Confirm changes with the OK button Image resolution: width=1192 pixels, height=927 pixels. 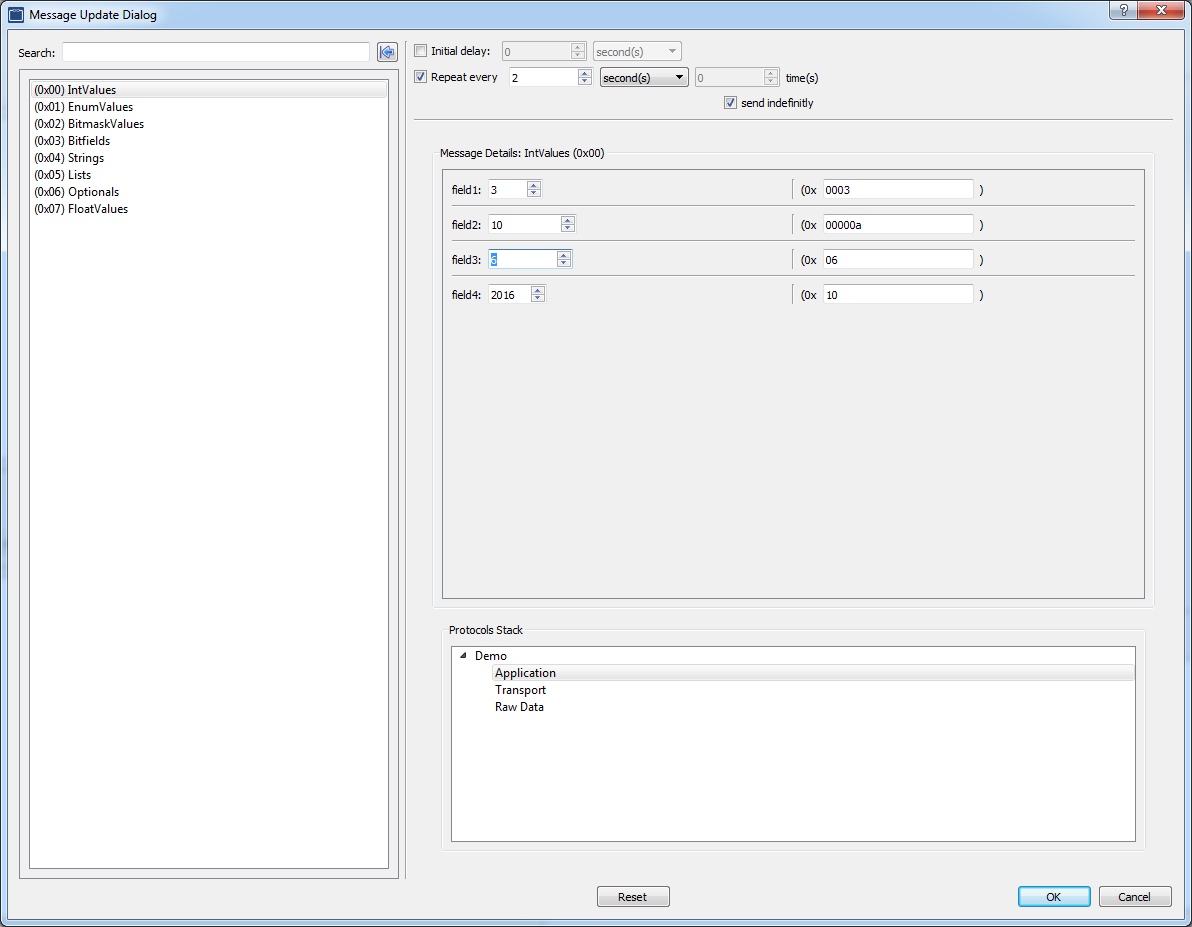(1054, 896)
